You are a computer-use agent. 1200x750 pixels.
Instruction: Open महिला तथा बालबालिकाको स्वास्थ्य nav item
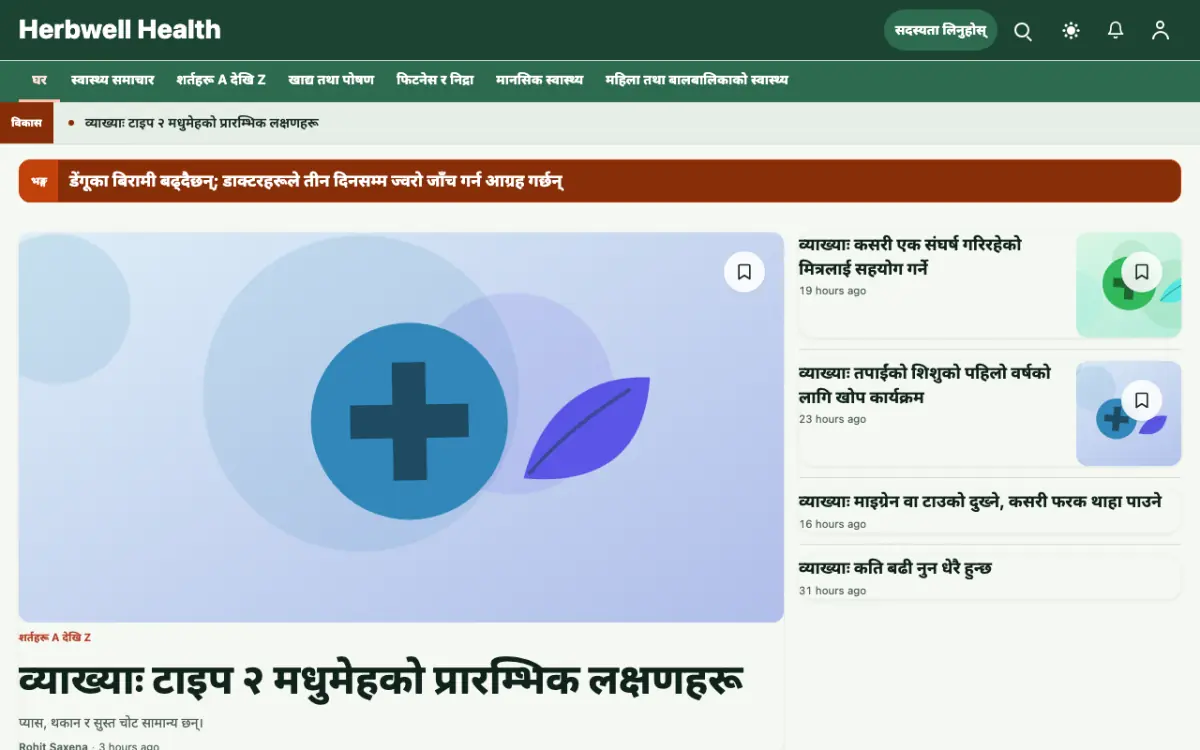coord(697,80)
